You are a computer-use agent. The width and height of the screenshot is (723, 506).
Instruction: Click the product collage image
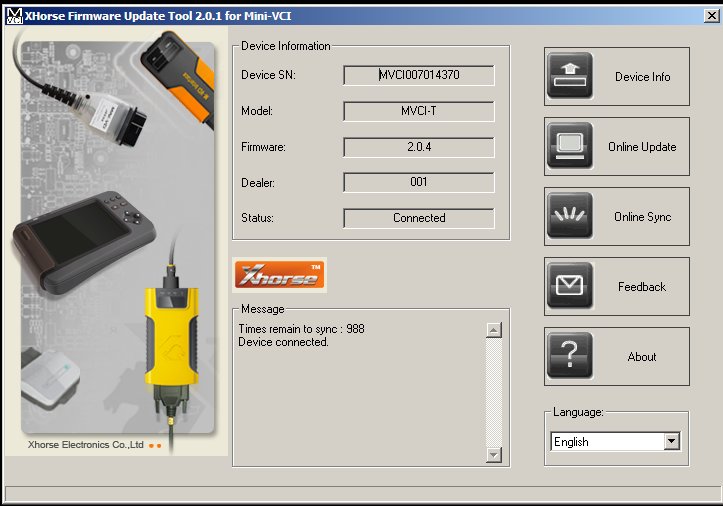tap(117, 240)
